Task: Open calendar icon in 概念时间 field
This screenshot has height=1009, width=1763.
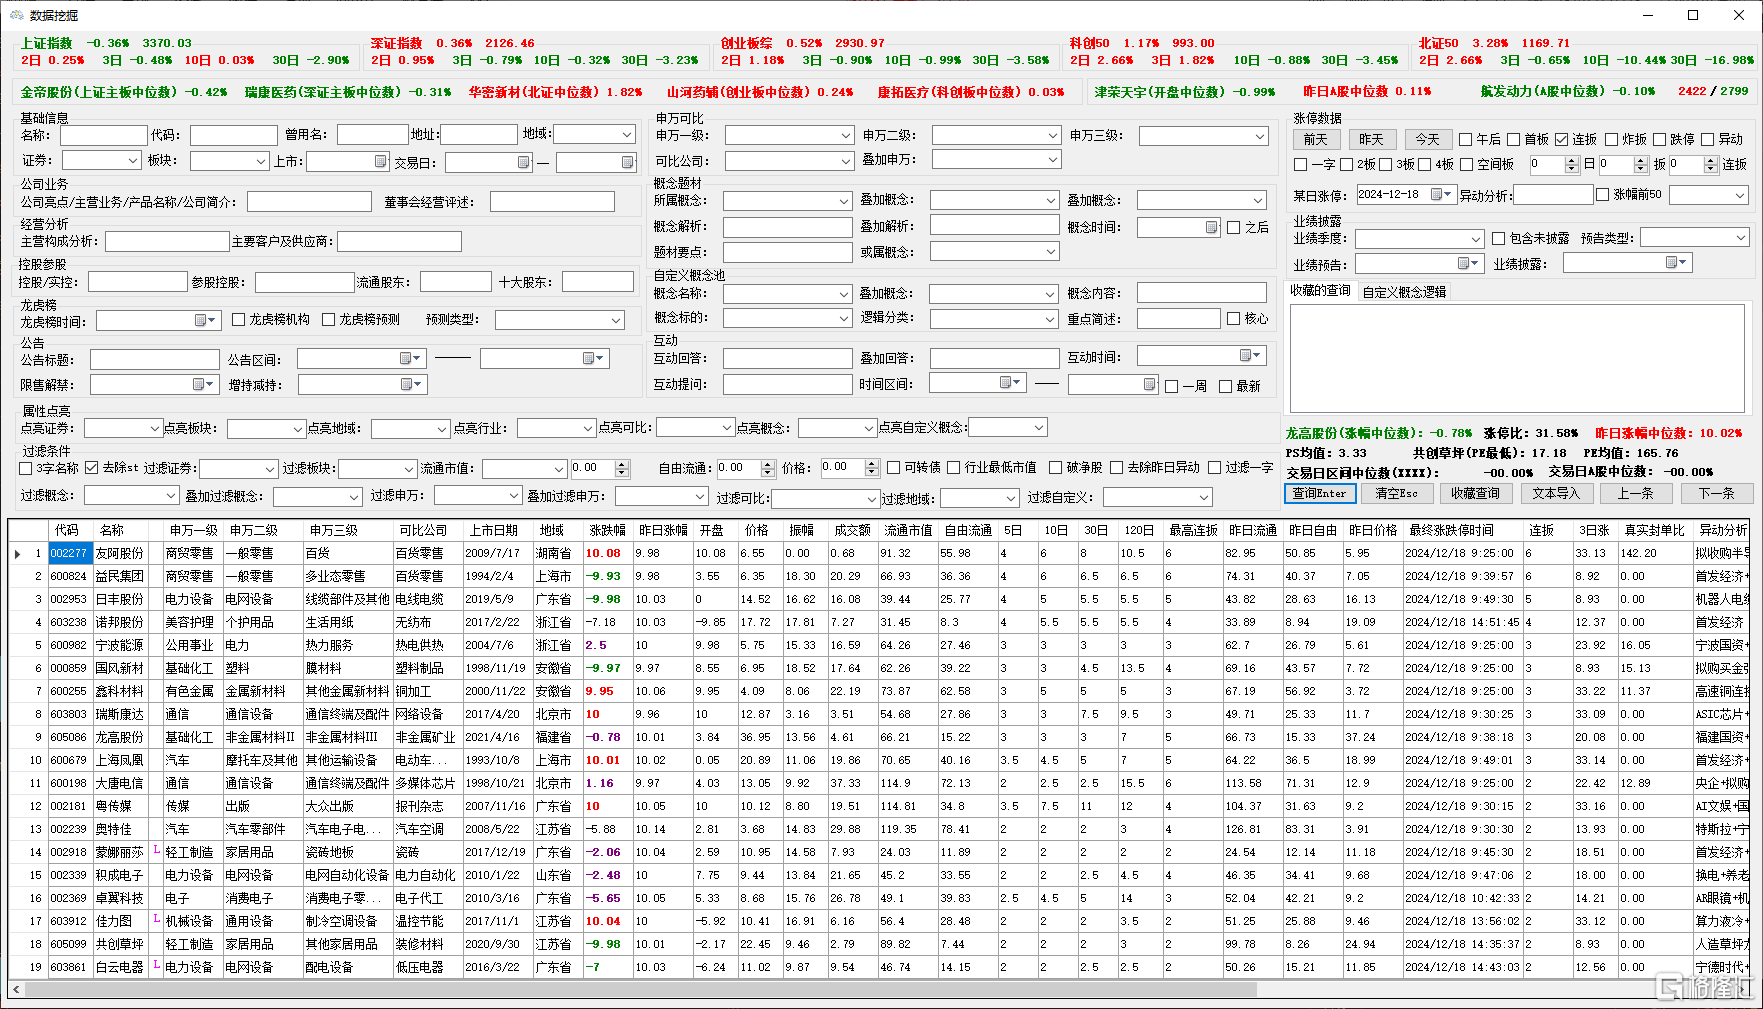Action: (1211, 228)
